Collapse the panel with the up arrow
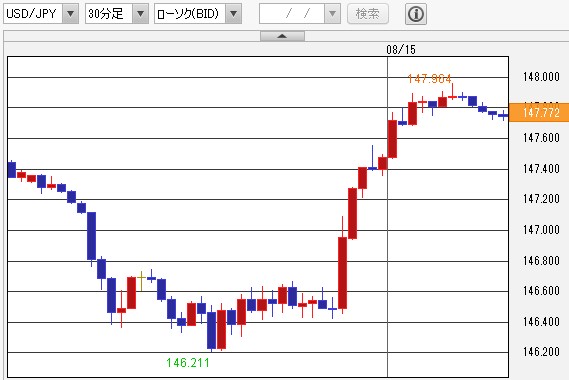Screen dimensions: 569x380 282,36
